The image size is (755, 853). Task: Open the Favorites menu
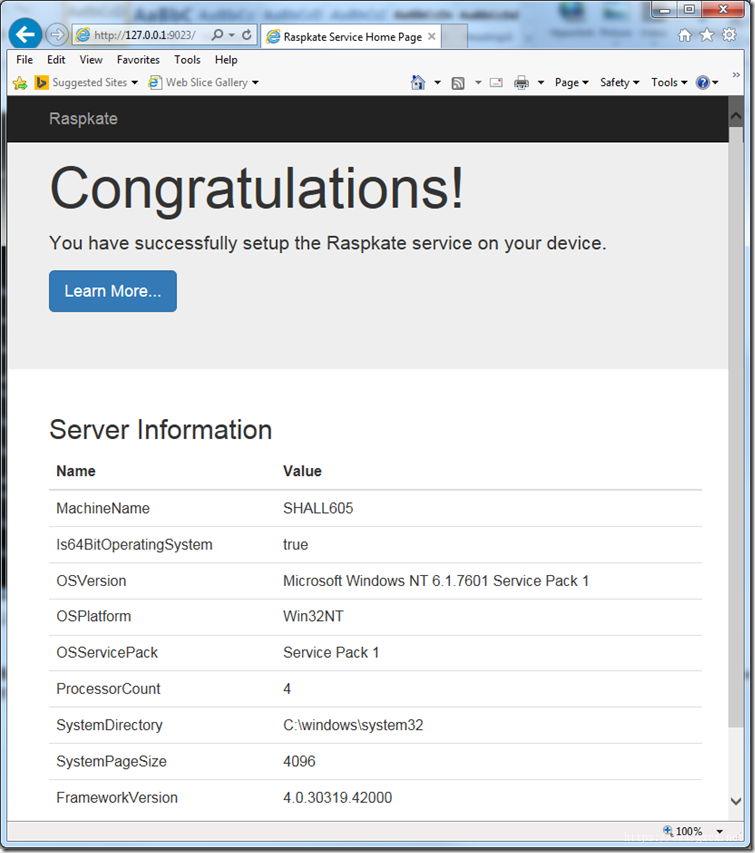click(138, 60)
